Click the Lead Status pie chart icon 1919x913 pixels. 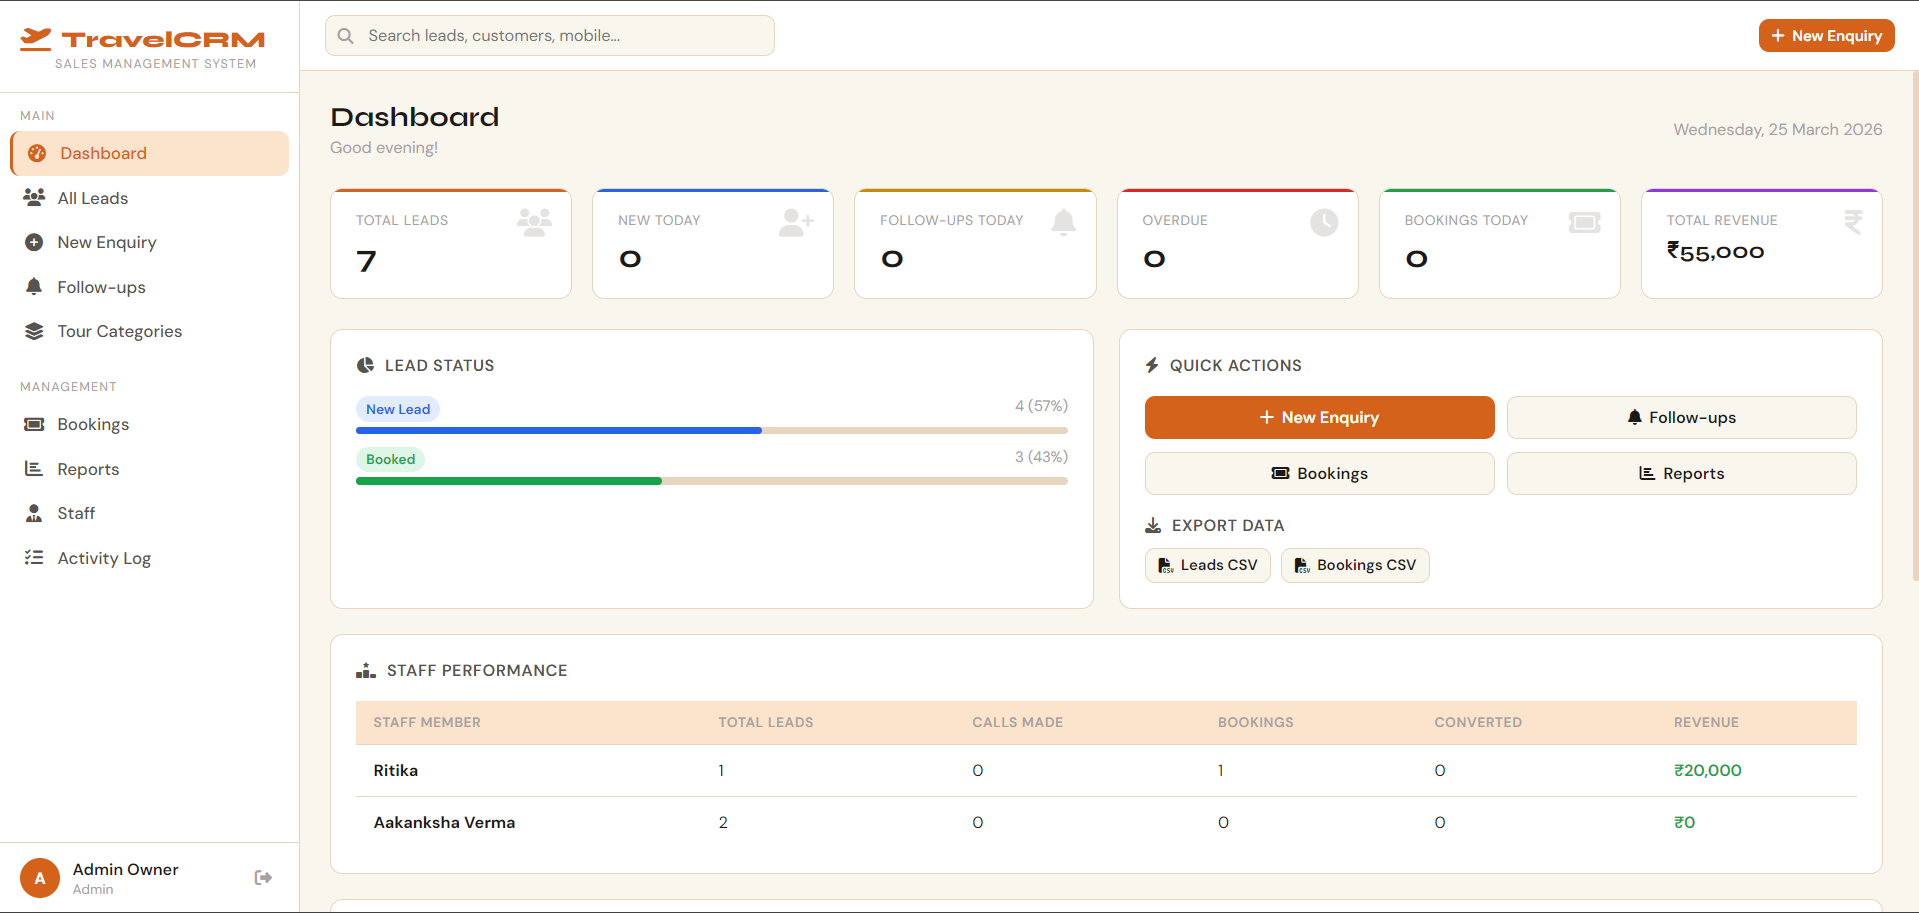(365, 365)
